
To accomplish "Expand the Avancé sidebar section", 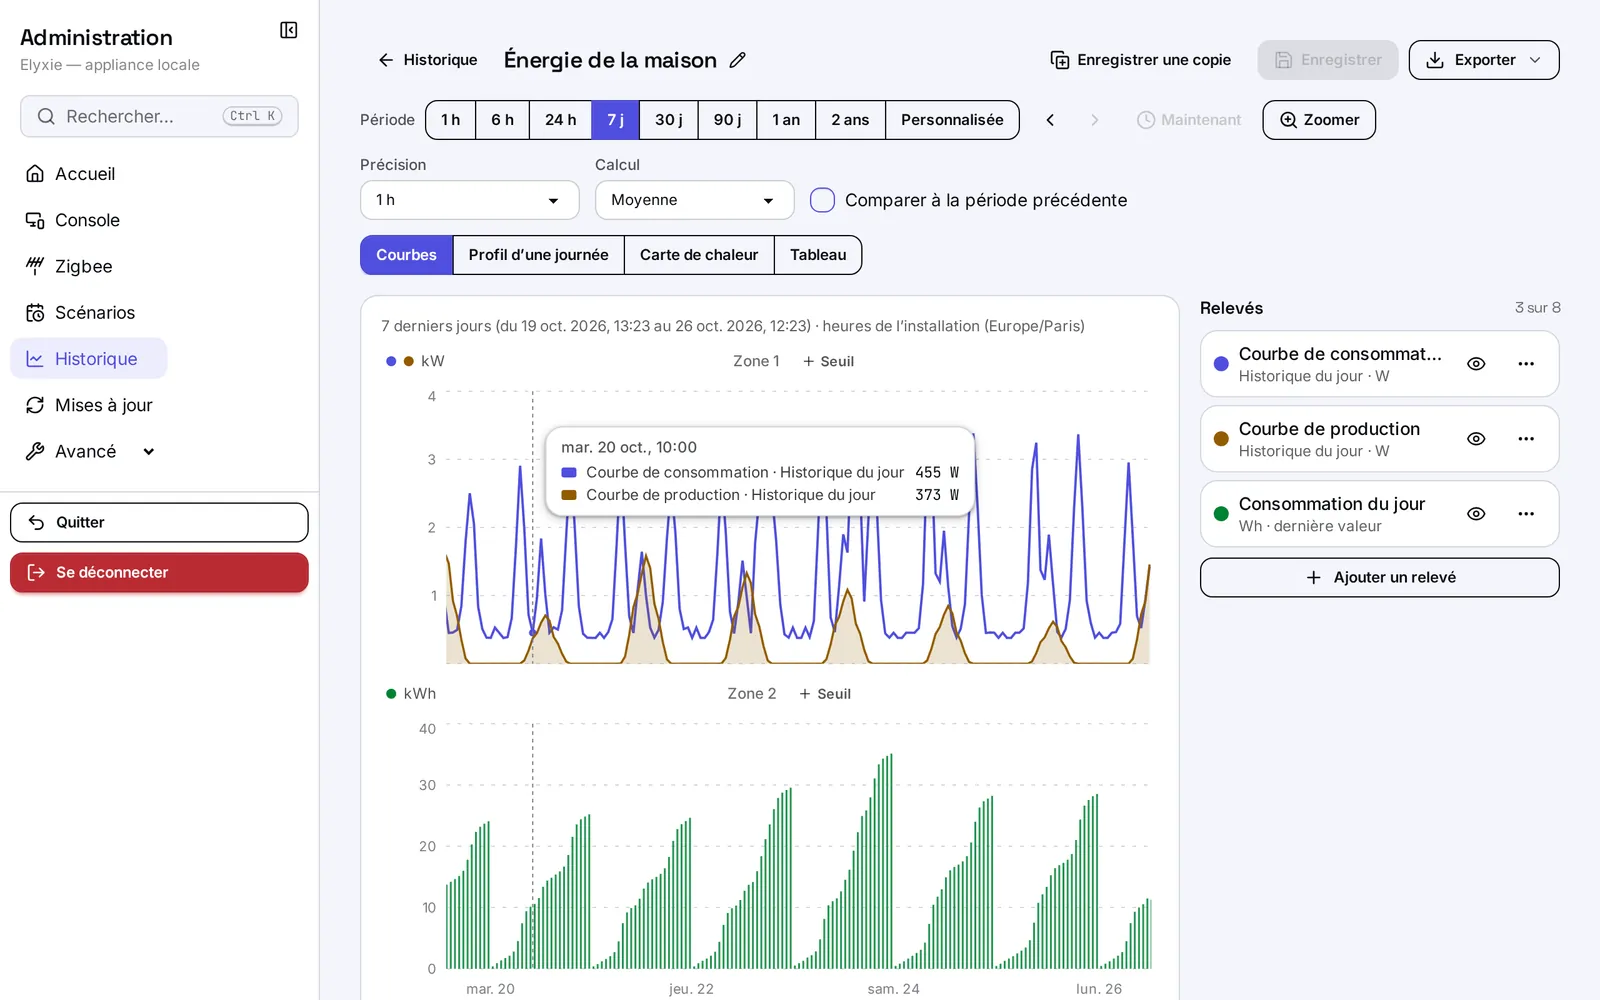I will (x=90, y=451).
